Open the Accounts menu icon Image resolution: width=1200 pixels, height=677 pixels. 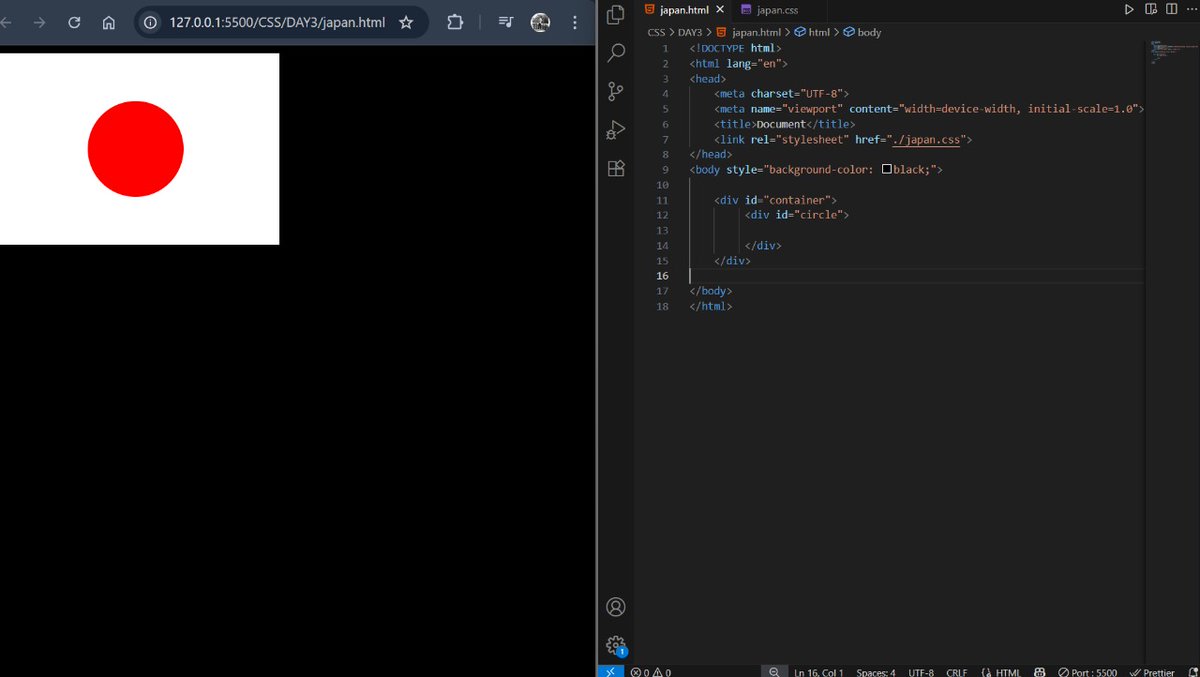click(616, 607)
